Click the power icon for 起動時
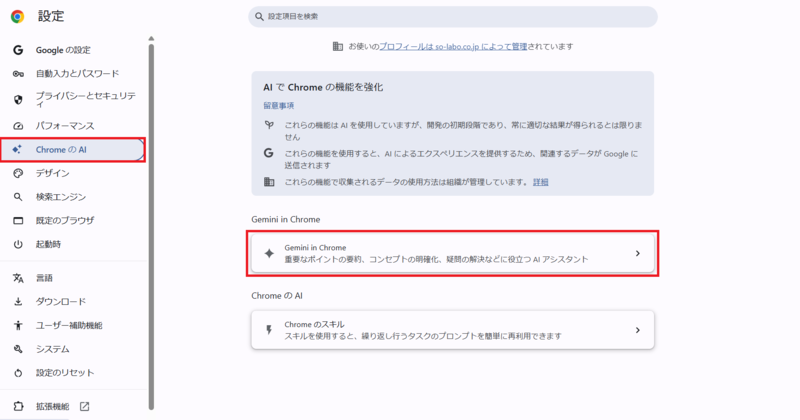 pyautogui.click(x=18, y=244)
